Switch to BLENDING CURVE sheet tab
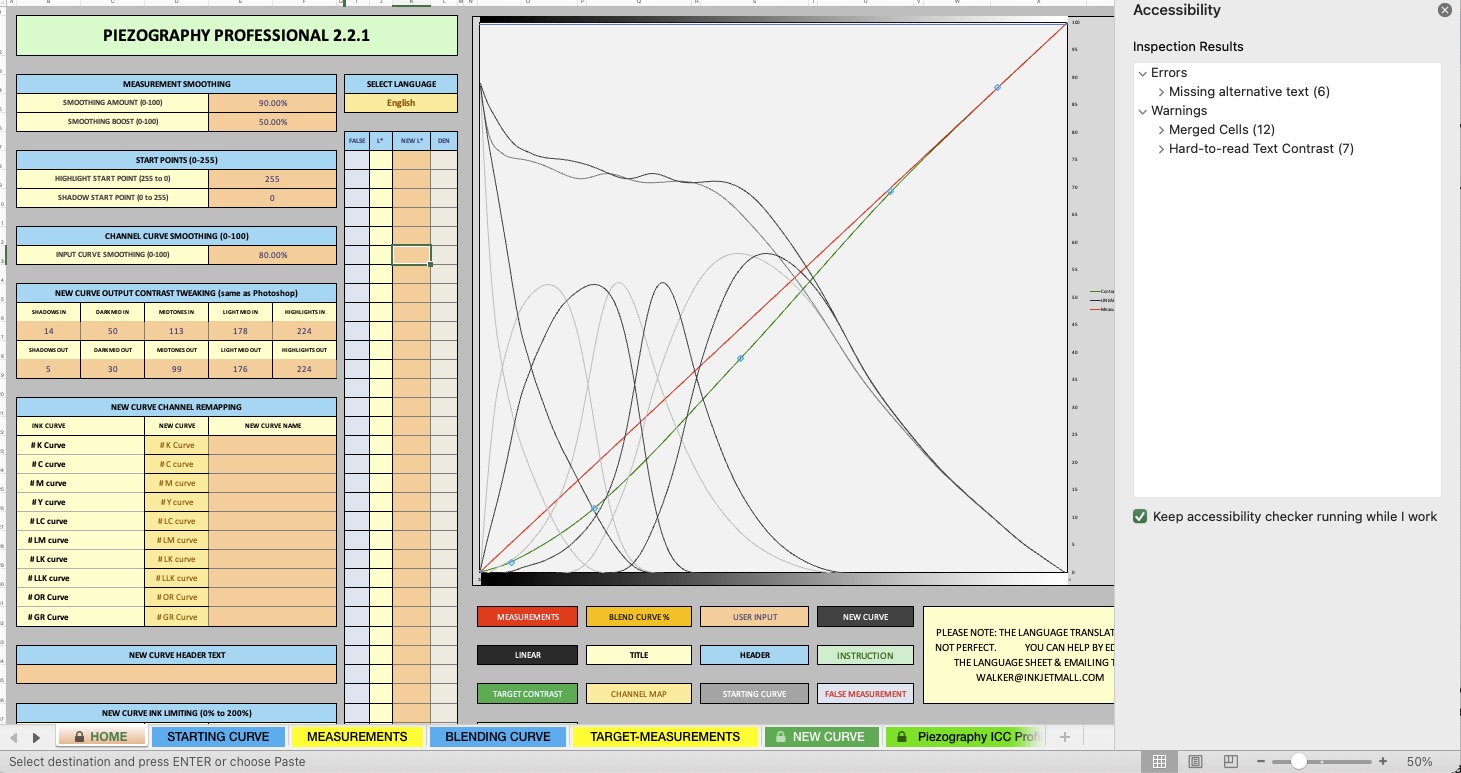The height and width of the screenshot is (773, 1461). 497,737
